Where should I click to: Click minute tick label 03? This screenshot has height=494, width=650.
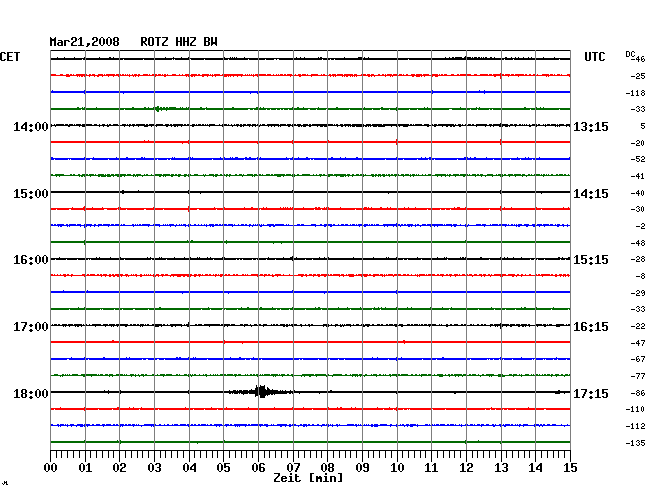[154, 467]
